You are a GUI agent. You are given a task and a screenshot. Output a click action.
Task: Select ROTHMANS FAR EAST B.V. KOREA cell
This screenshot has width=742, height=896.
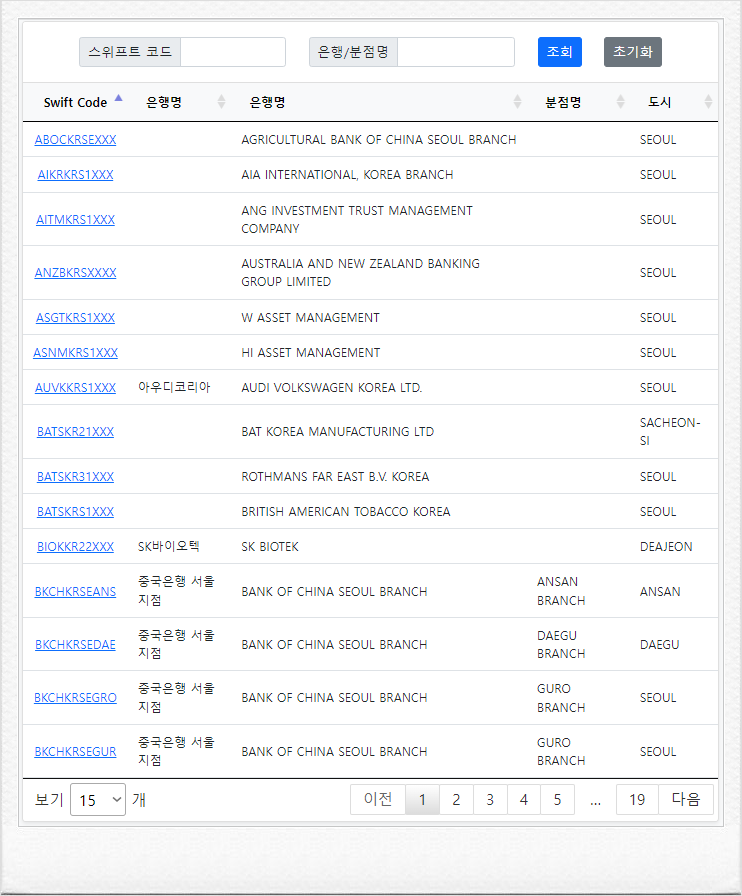(335, 476)
